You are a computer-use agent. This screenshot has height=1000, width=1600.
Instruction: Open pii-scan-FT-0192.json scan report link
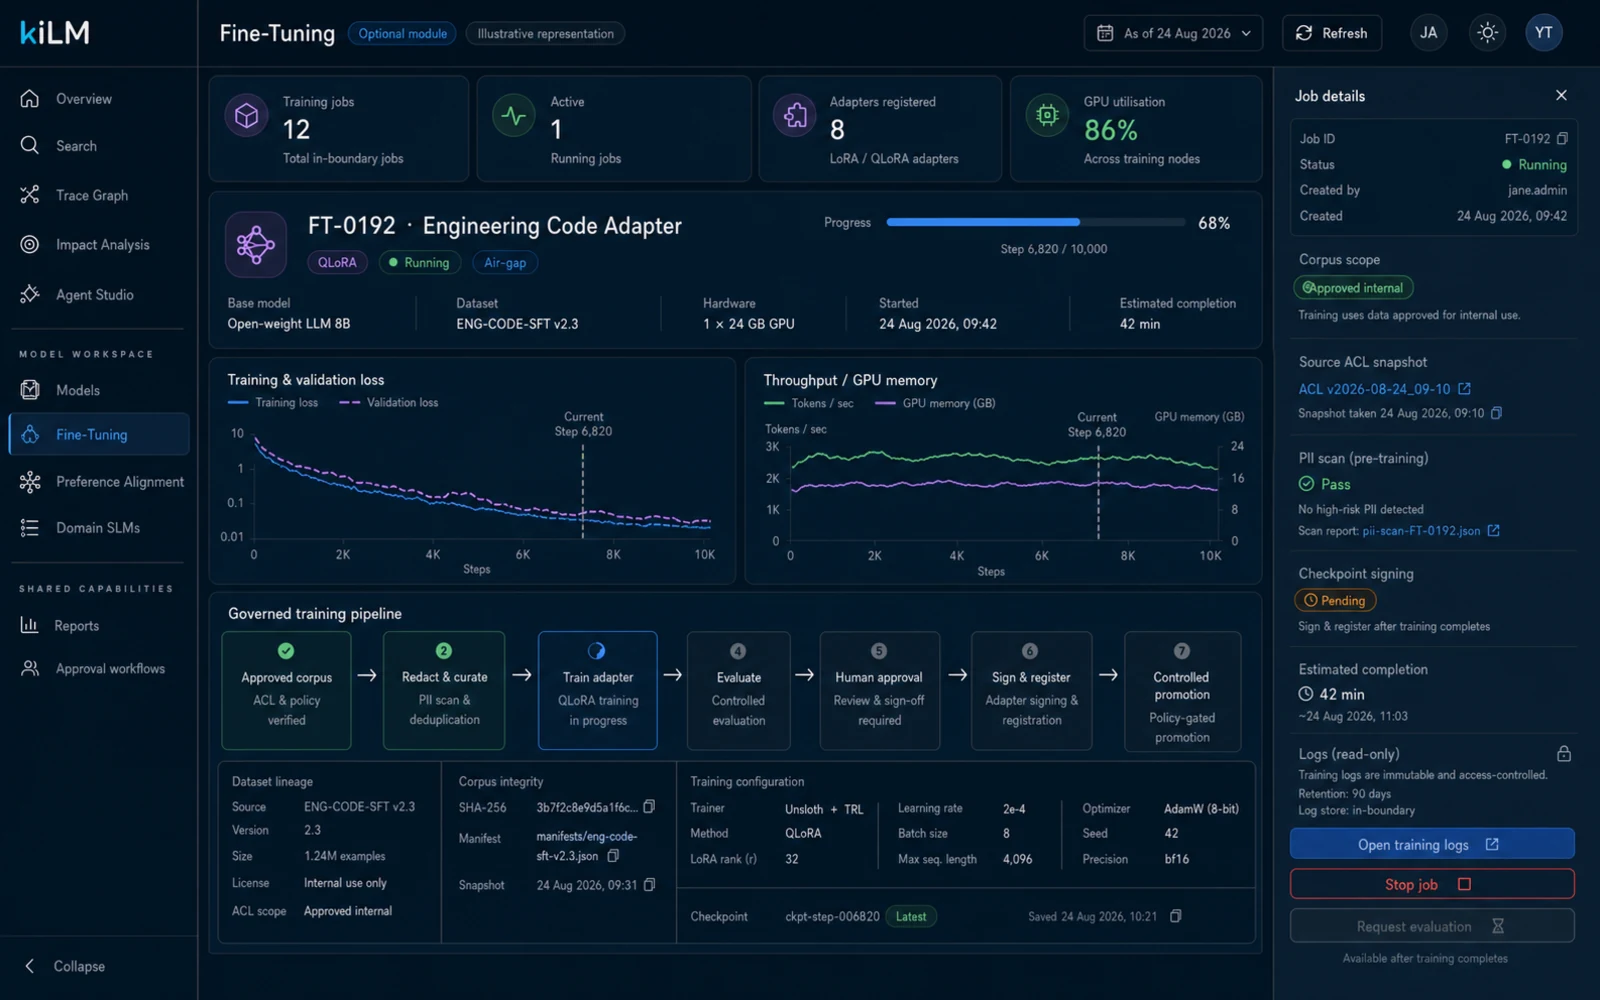1421,531
